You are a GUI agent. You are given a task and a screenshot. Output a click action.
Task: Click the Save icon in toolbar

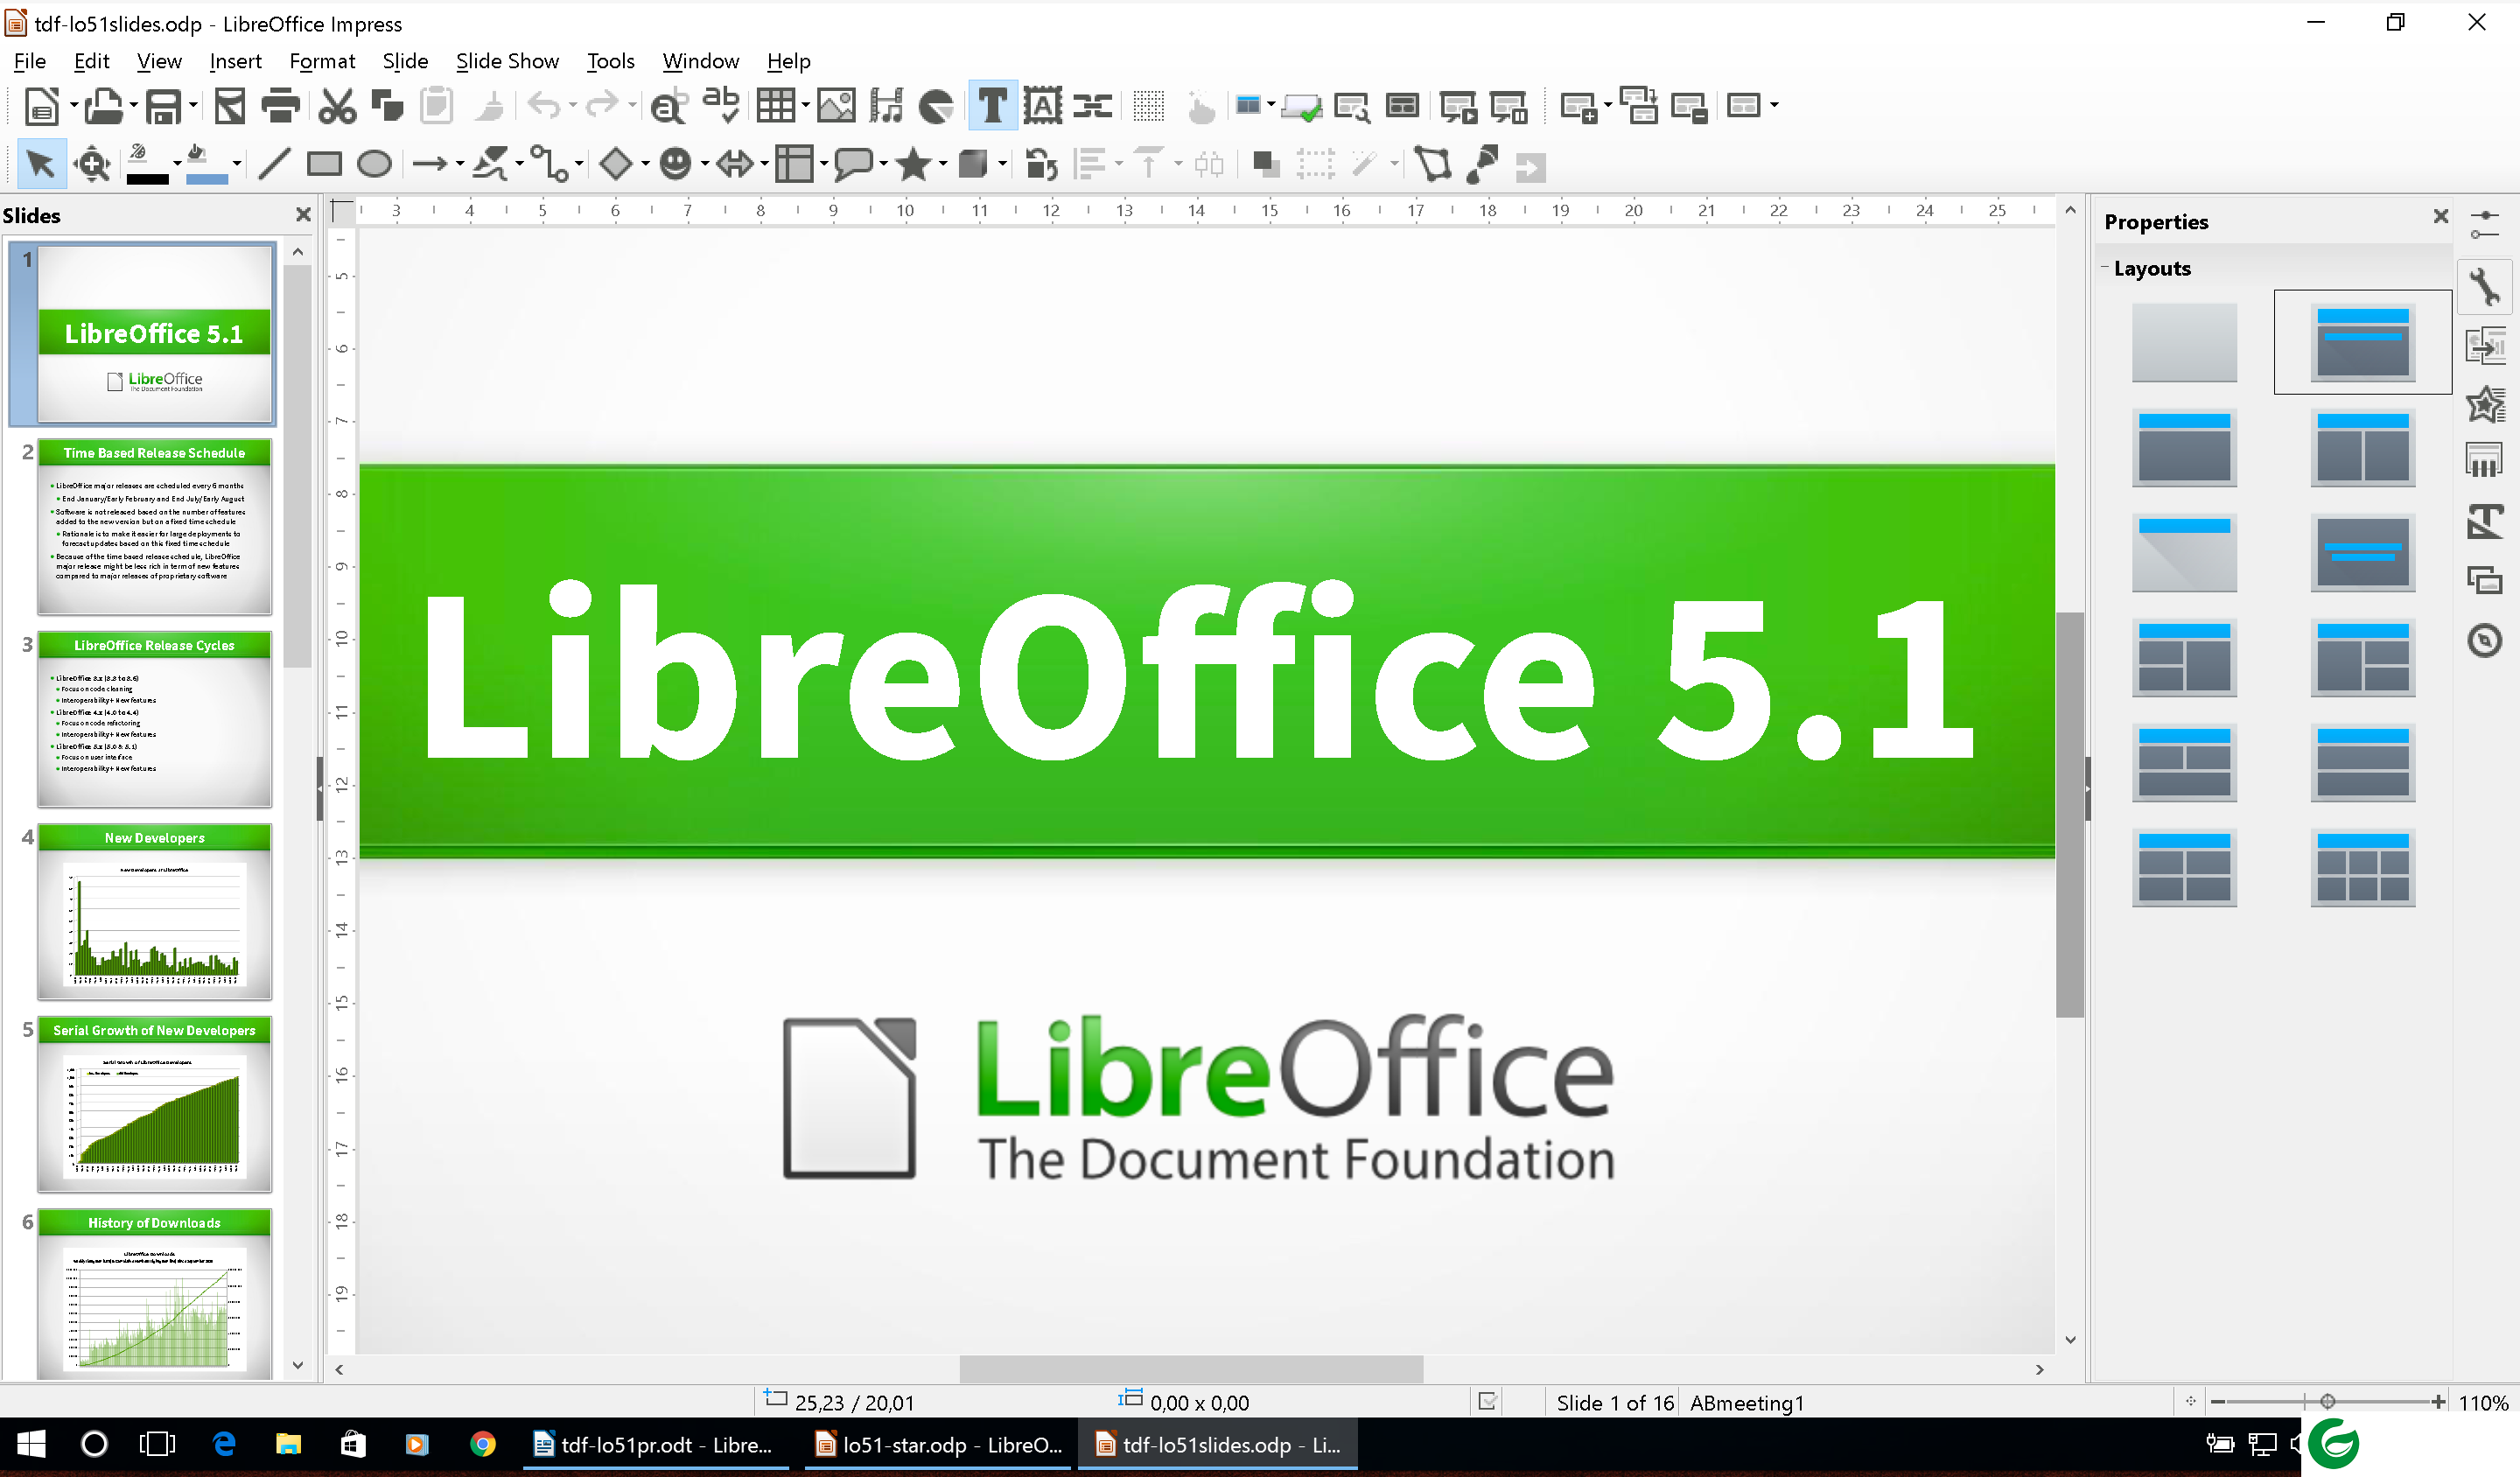click(164, 106)
